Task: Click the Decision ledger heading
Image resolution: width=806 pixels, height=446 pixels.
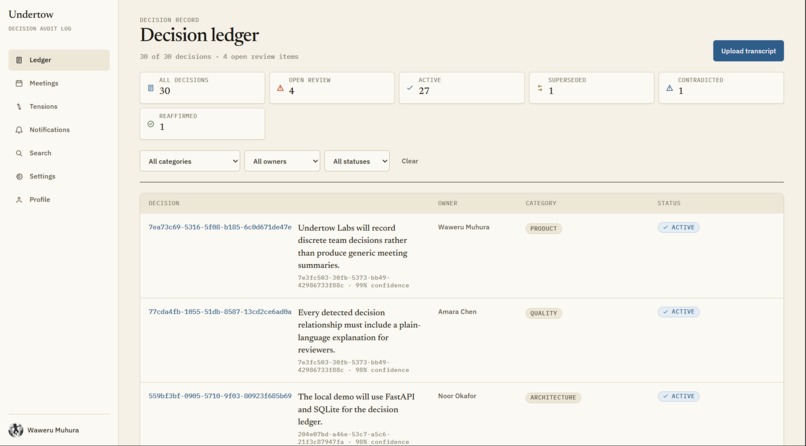Action: (x=199, y=35)
